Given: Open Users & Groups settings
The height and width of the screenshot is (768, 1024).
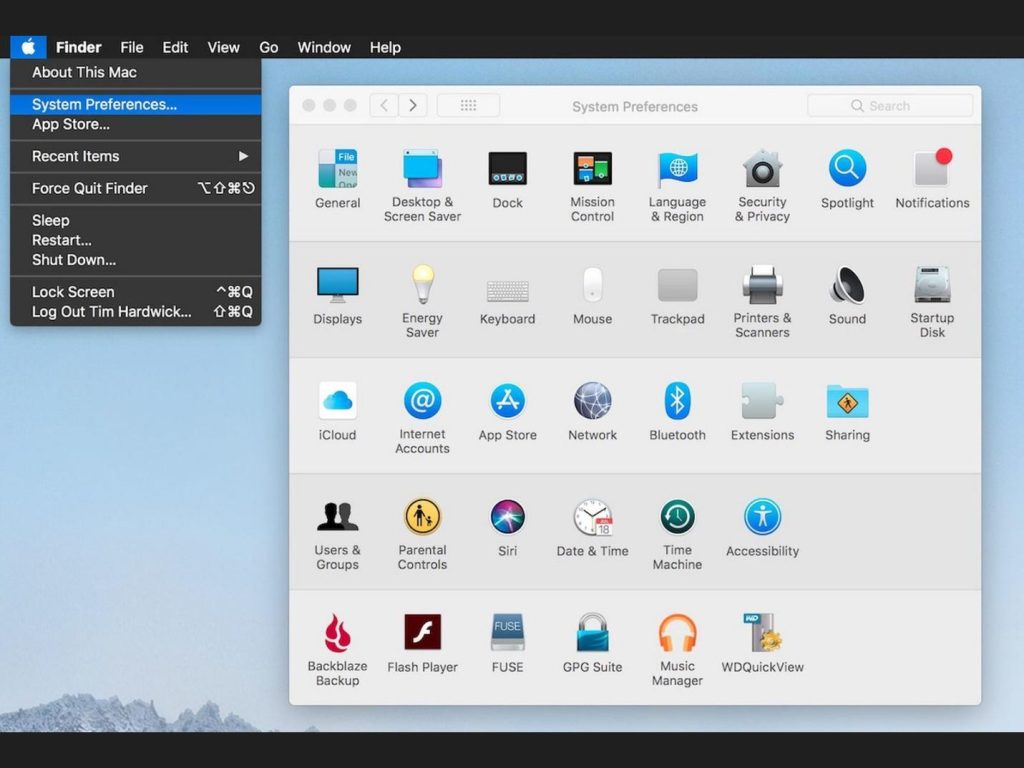Looking at the screenshot, I should tap(338, 517).
